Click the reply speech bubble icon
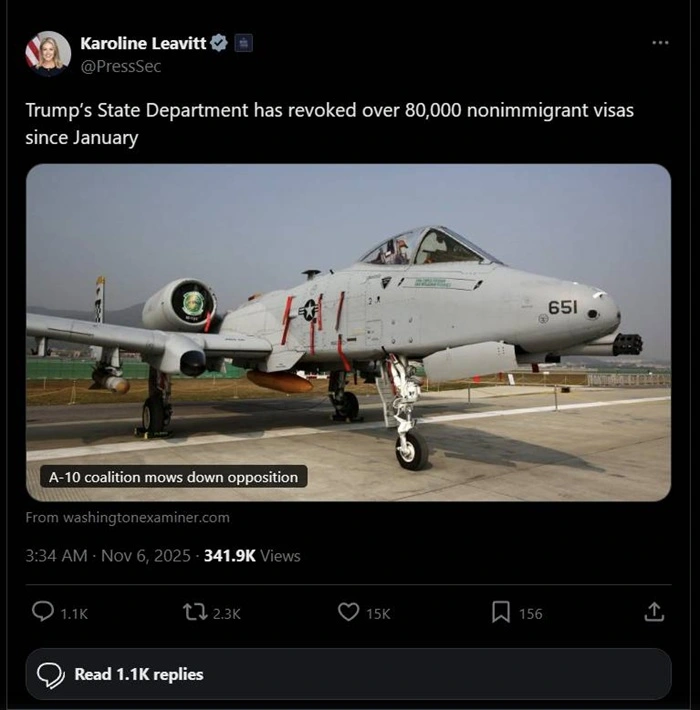The width and height of the screenshot is (700, 710). click(43, 612)
